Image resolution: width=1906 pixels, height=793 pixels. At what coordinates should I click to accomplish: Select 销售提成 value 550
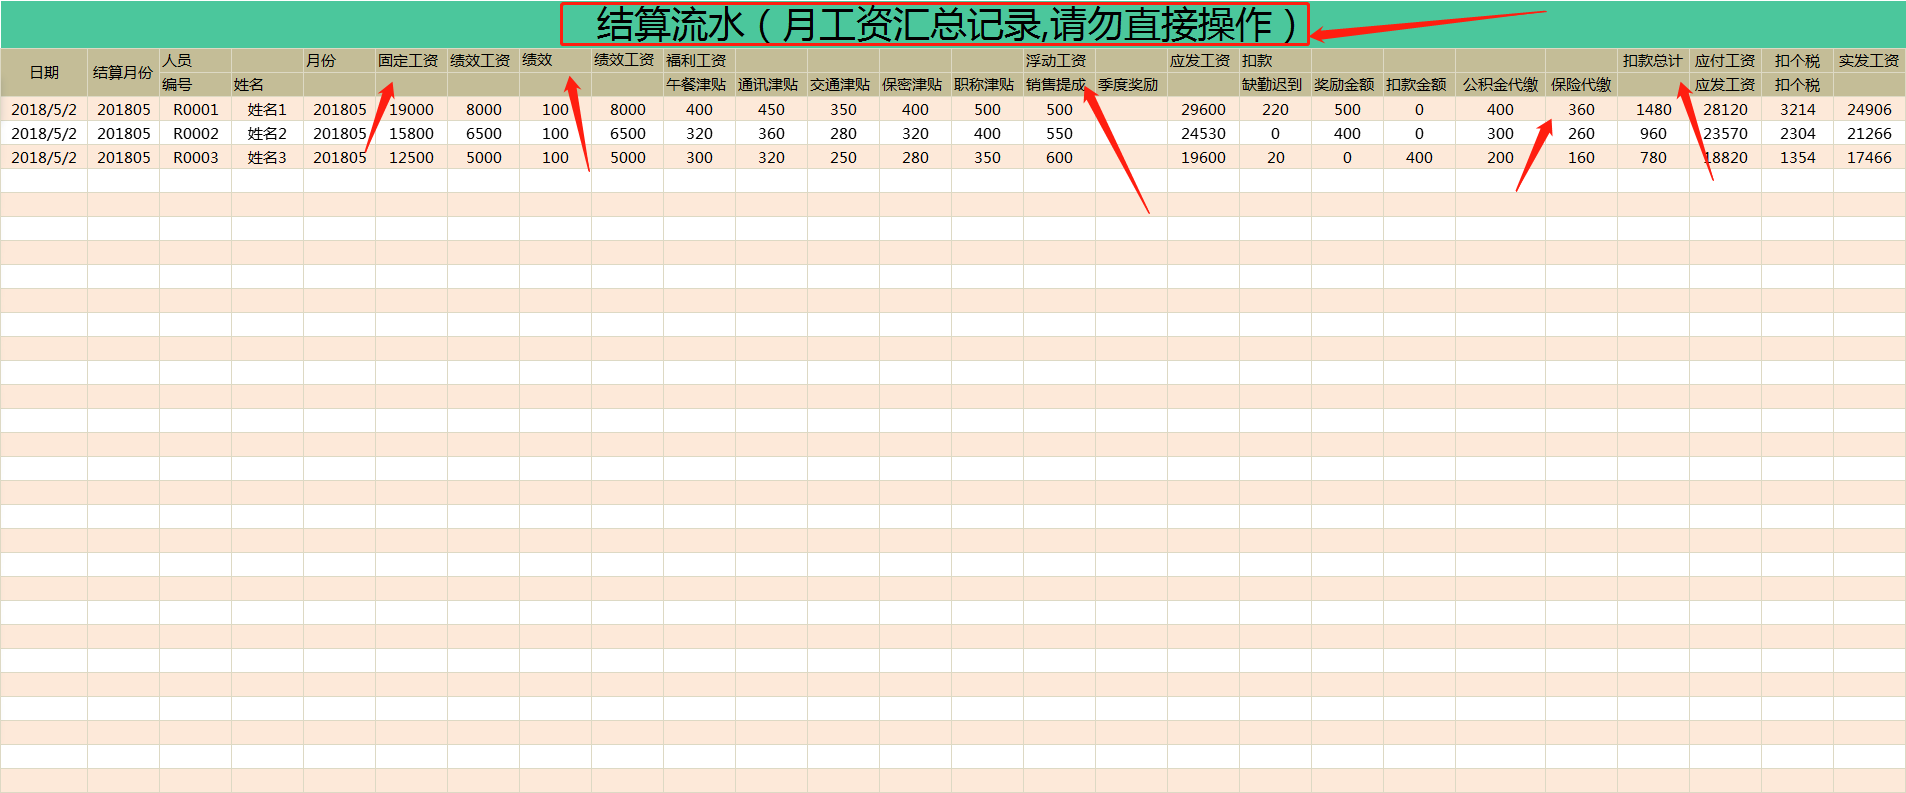click(x=1059, y=133)
